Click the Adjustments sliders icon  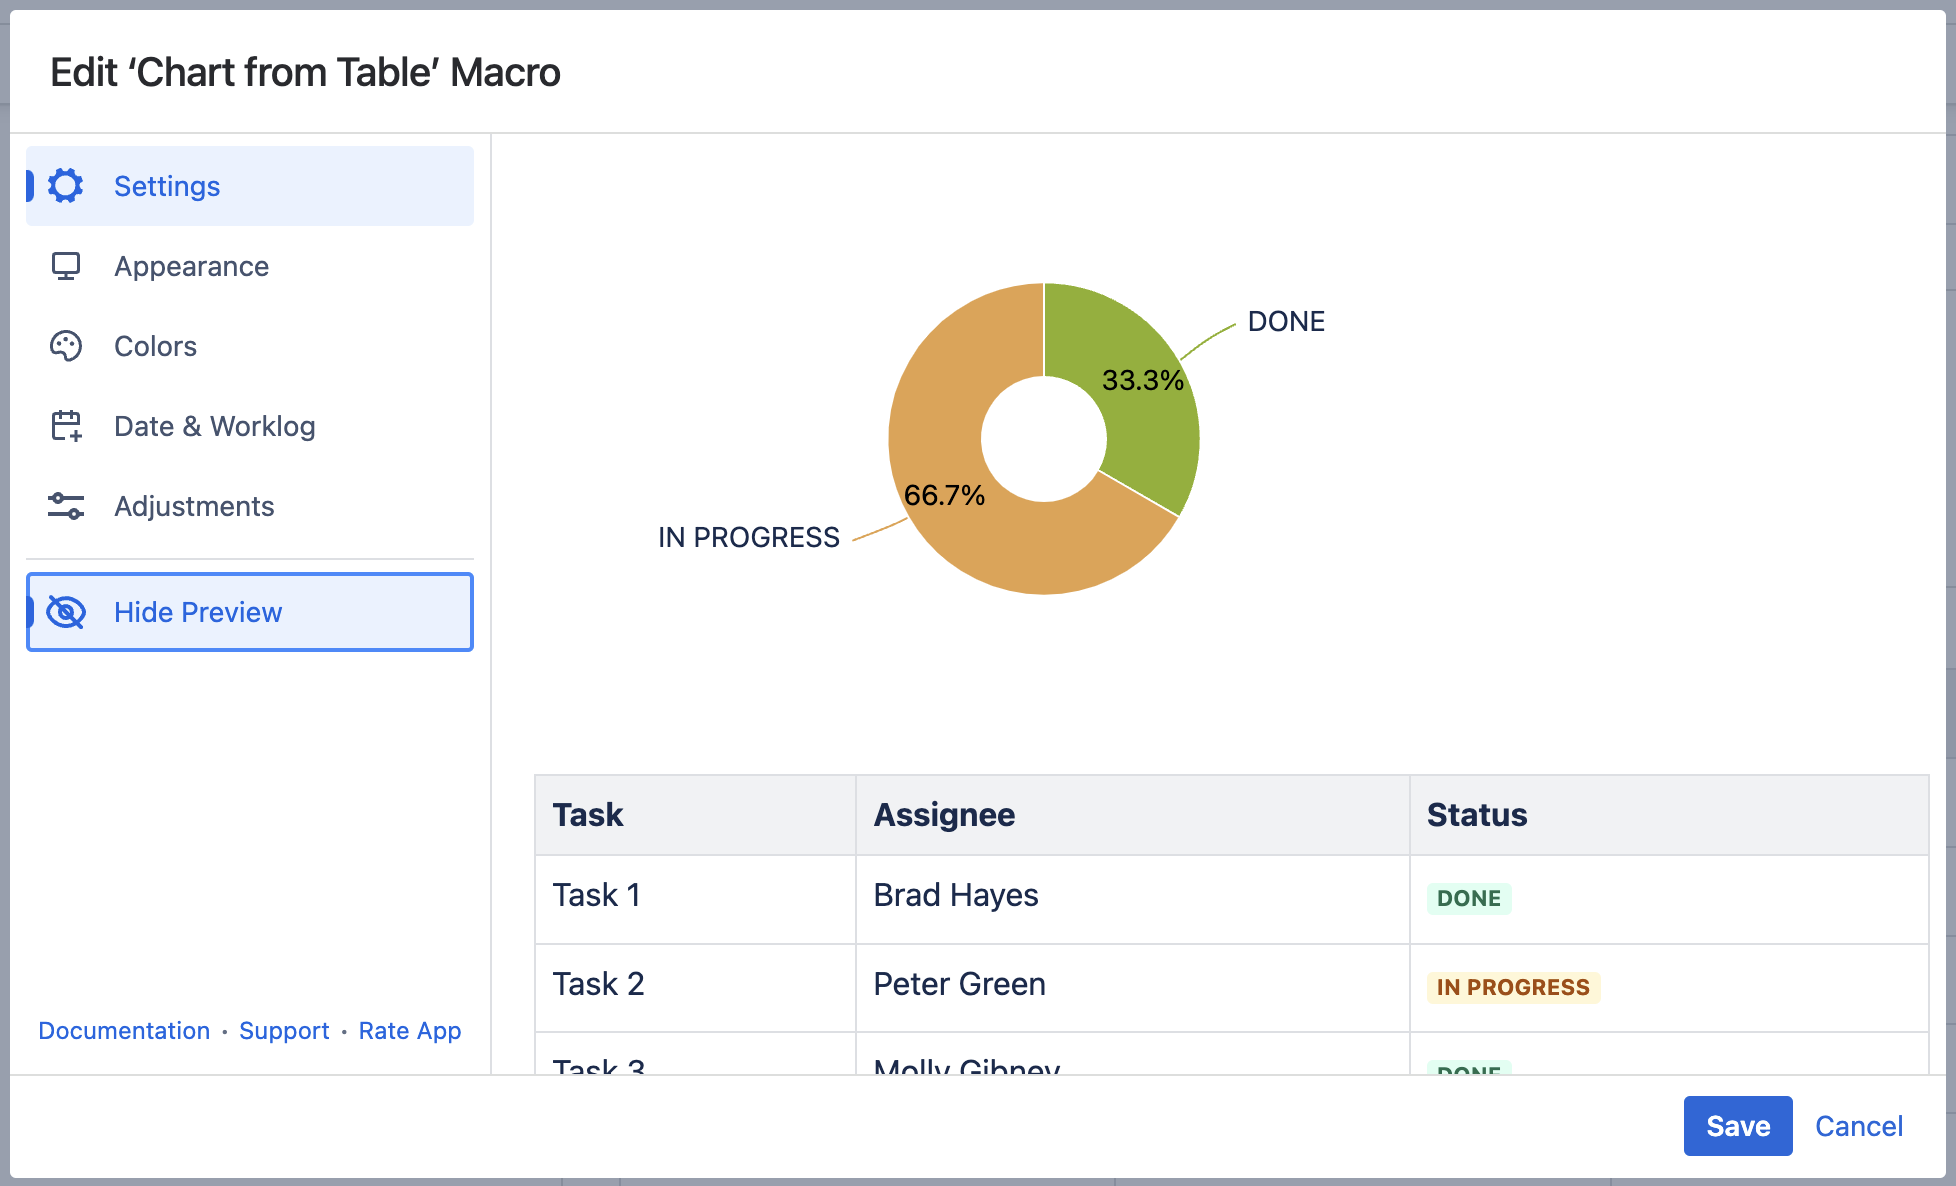66,506
